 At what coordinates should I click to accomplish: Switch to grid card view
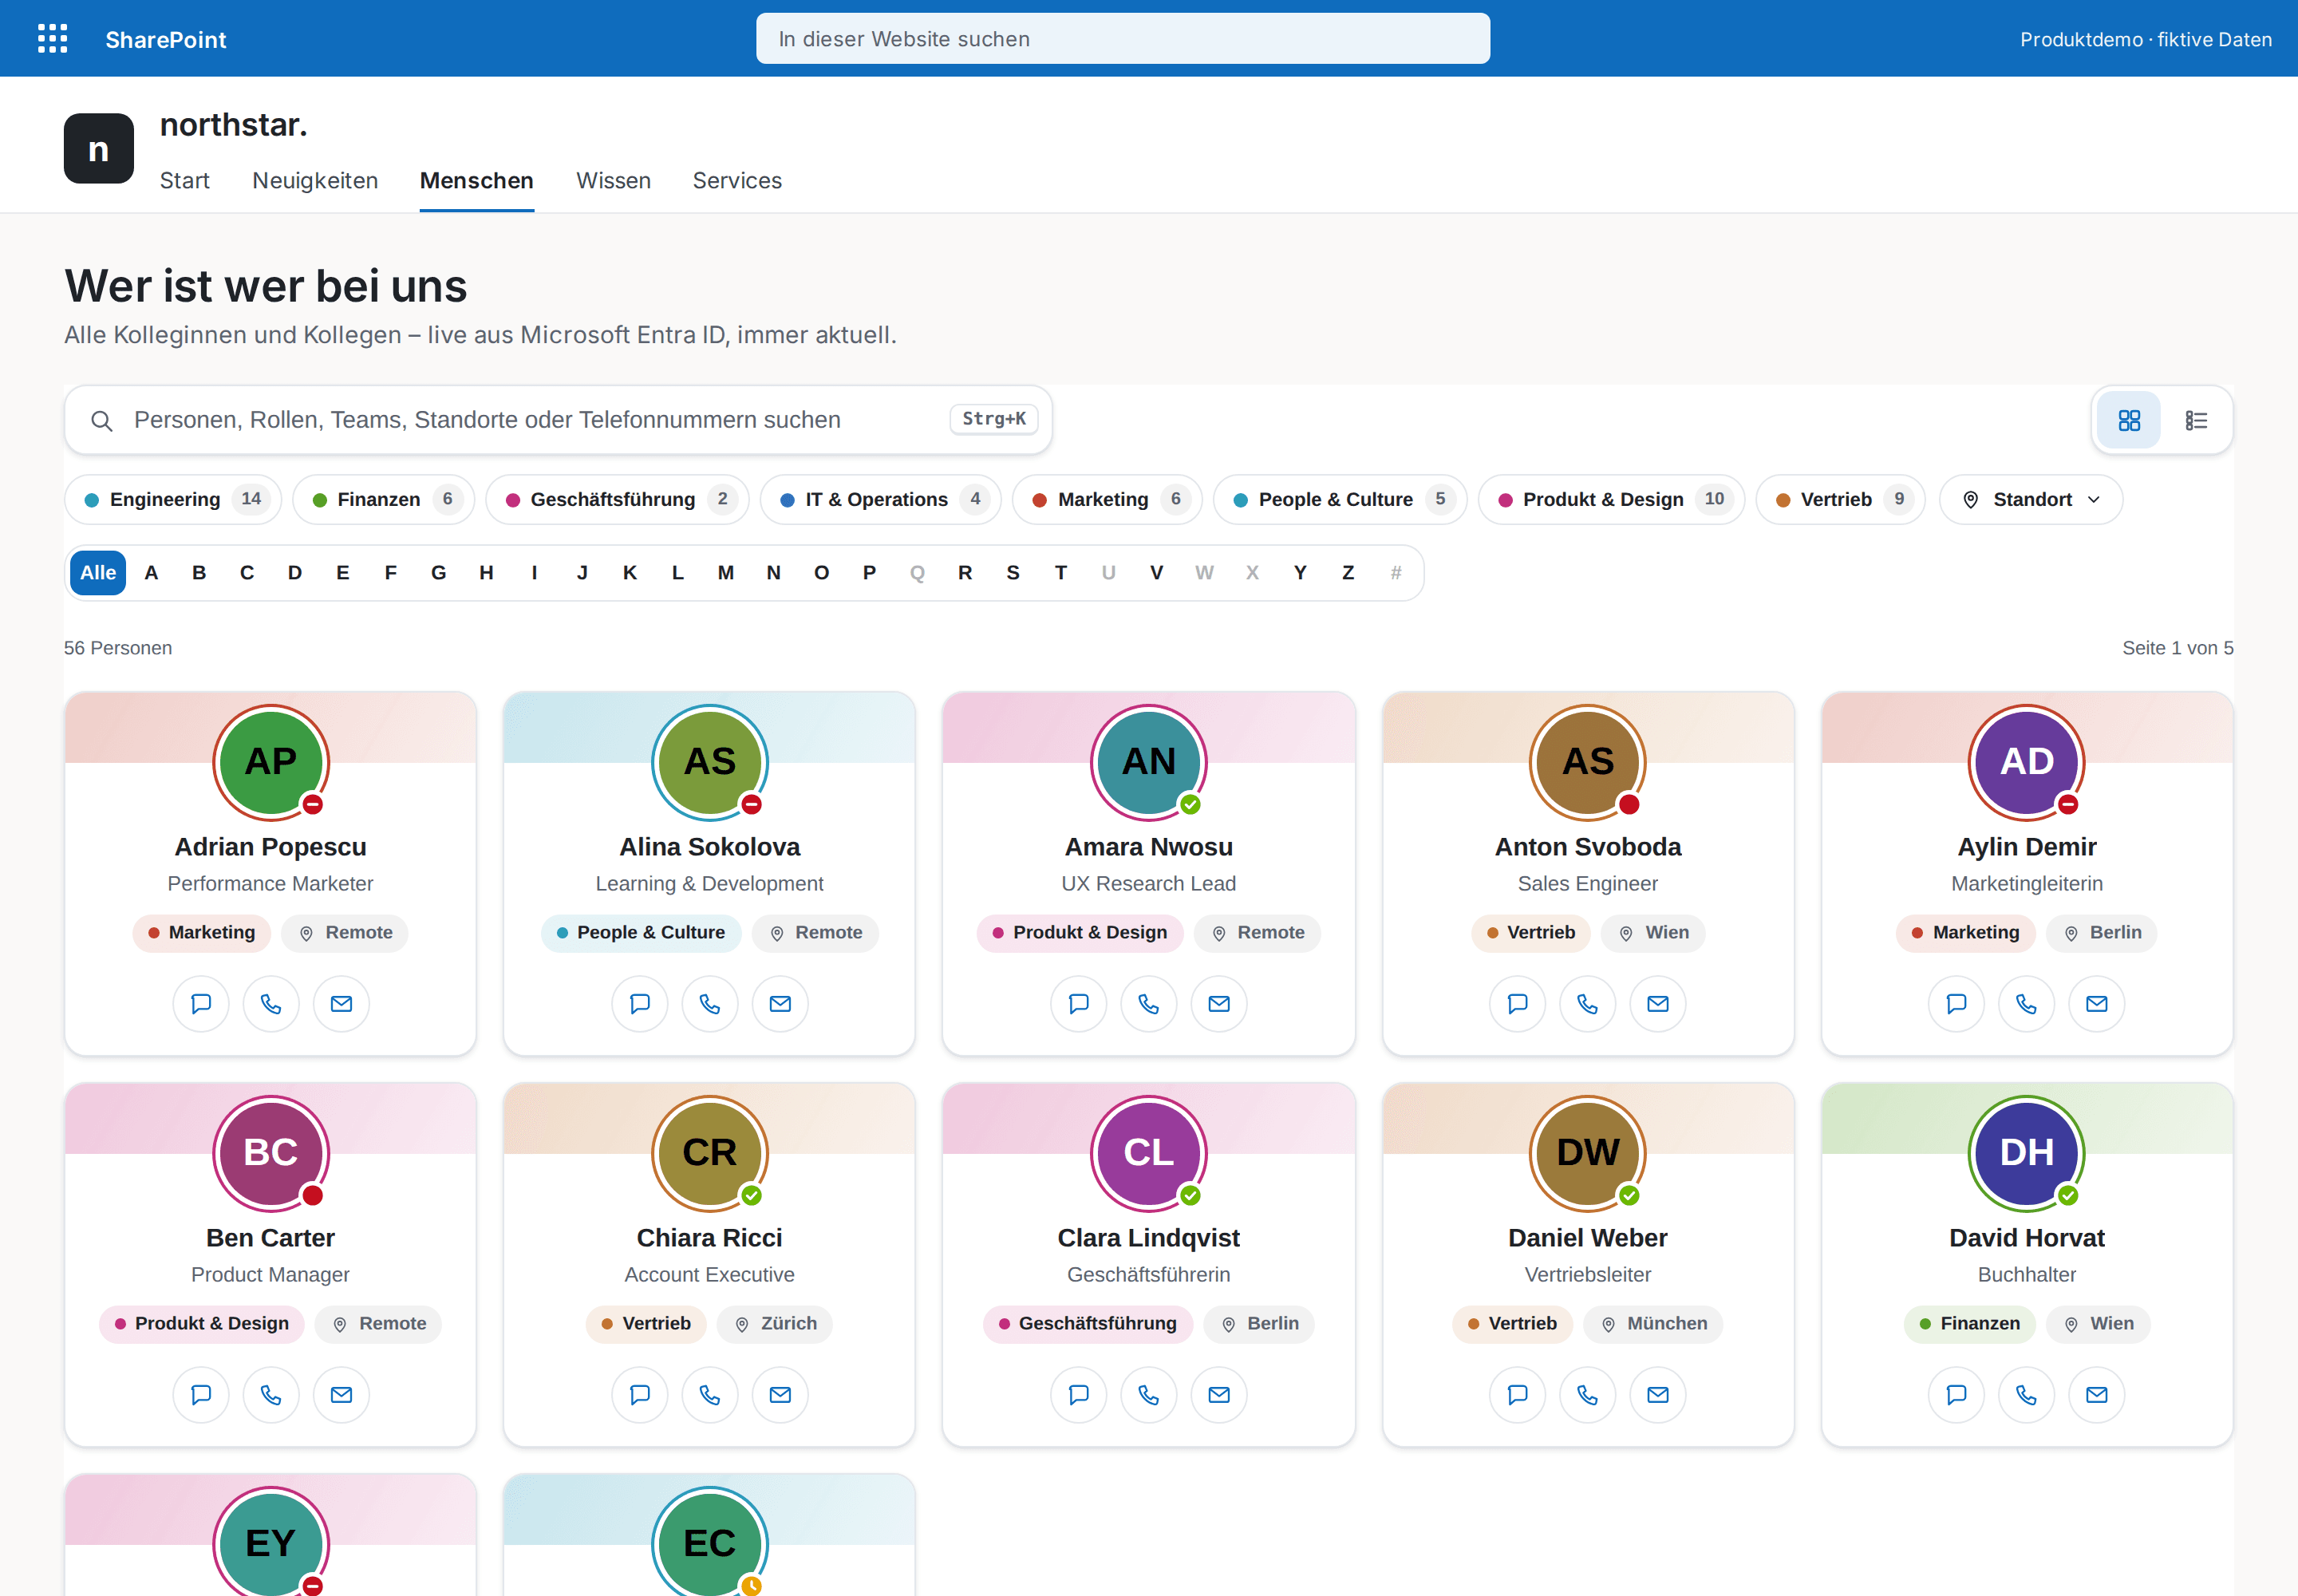pos(2129,420)
